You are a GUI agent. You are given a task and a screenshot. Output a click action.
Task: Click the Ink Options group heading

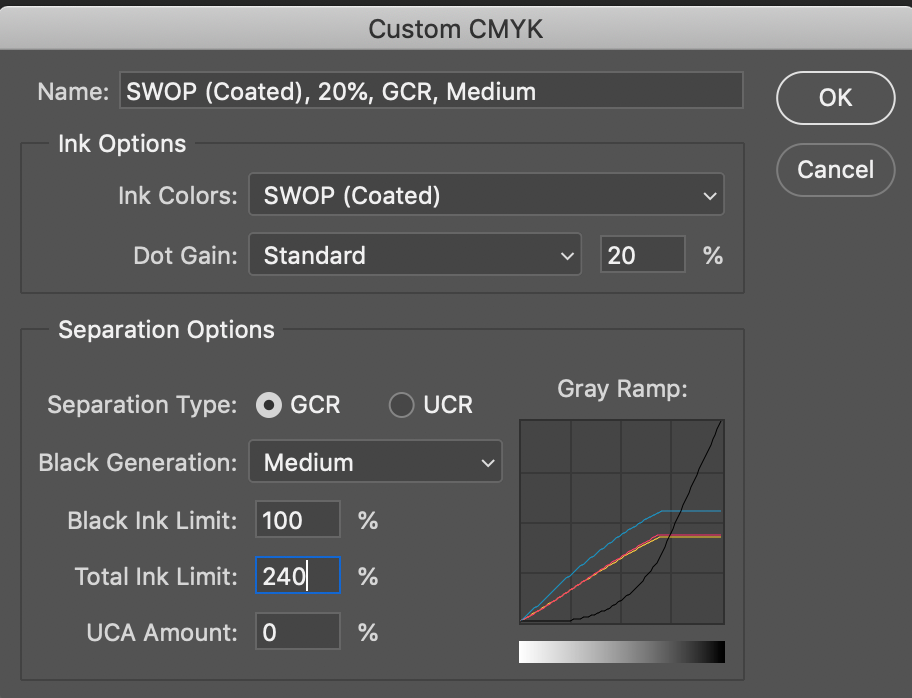122,144
